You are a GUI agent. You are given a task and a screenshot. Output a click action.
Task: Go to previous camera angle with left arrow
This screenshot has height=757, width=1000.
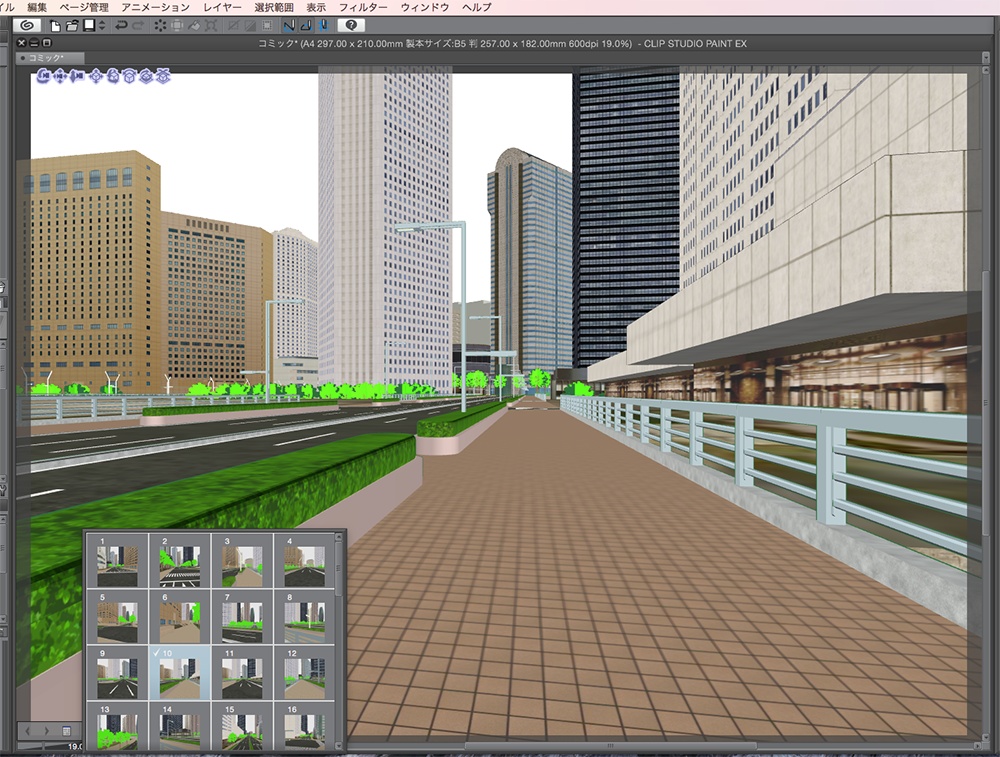point(28,730)
